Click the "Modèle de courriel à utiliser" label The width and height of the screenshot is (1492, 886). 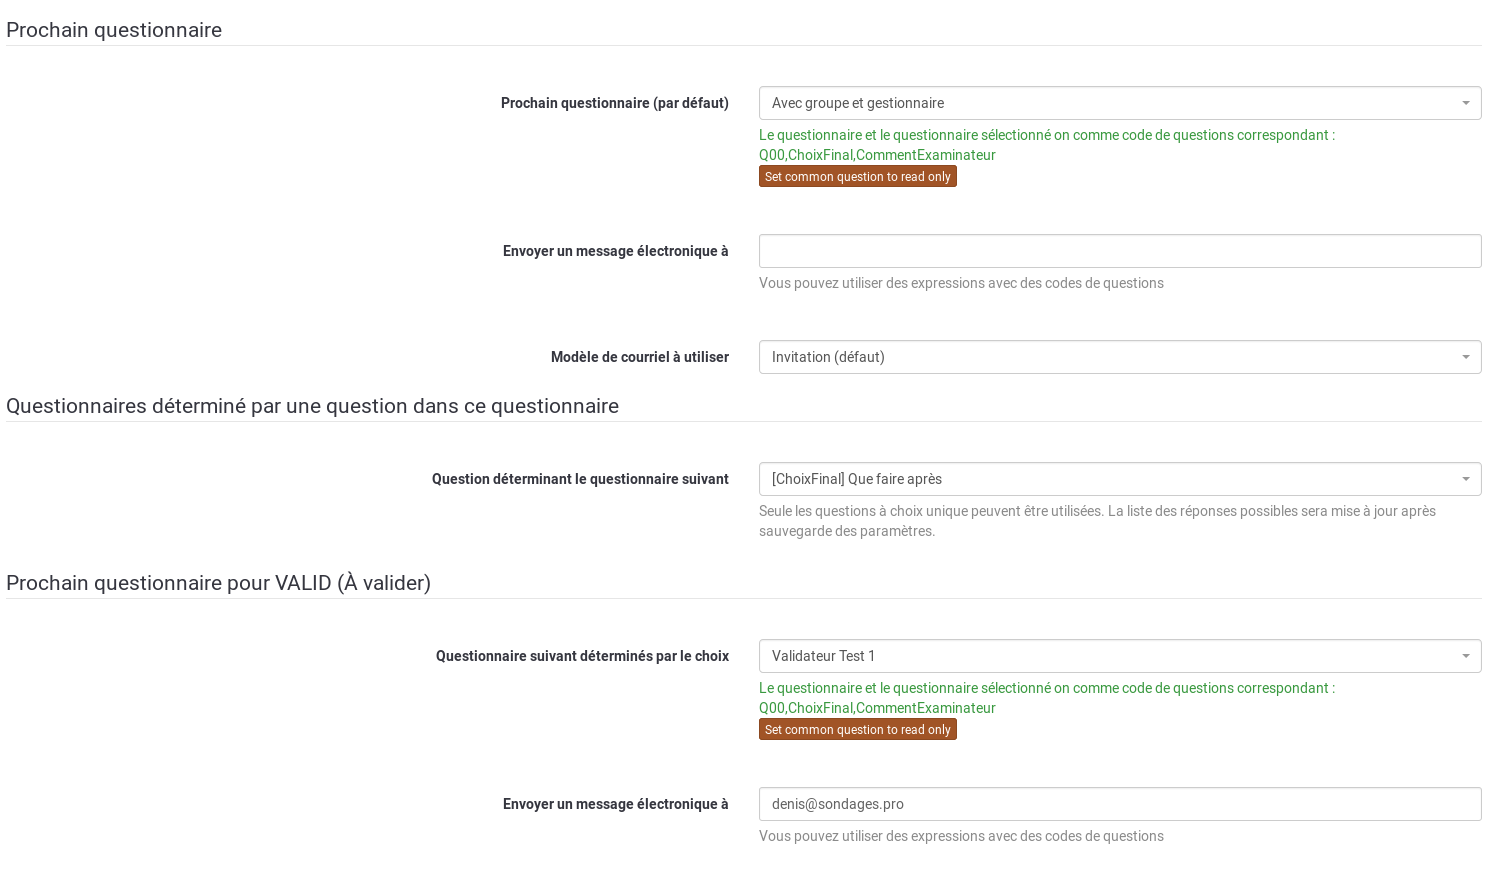click(x=639, y=357)
